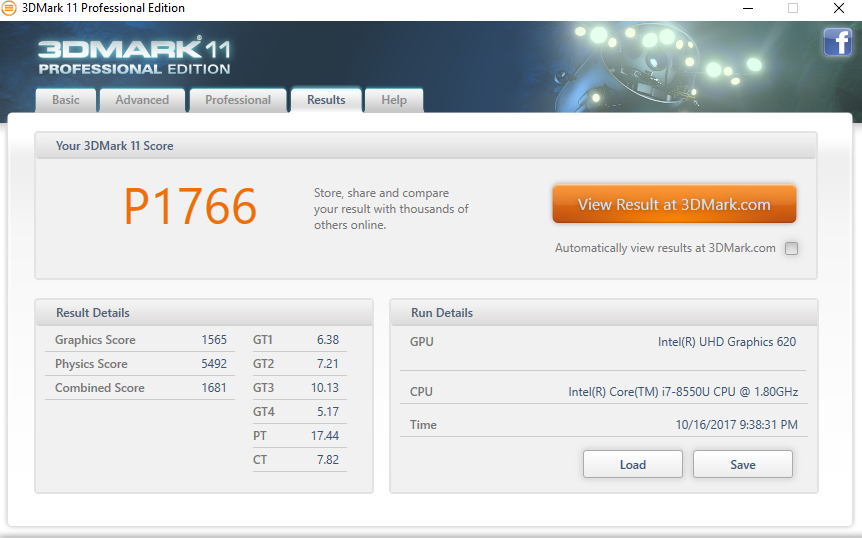Click the Facebook icon in the header
The width and height of the screenshot is (862, 538).
click(837, 42)
